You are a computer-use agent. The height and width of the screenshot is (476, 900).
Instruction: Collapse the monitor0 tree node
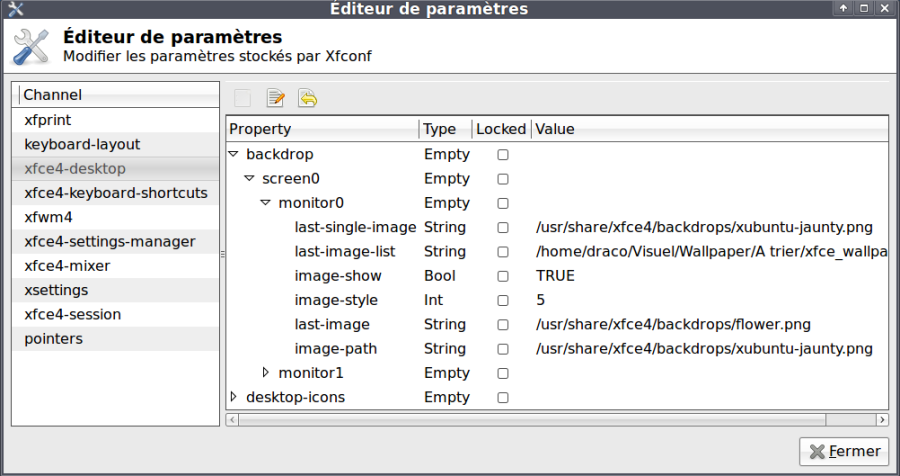265,203
